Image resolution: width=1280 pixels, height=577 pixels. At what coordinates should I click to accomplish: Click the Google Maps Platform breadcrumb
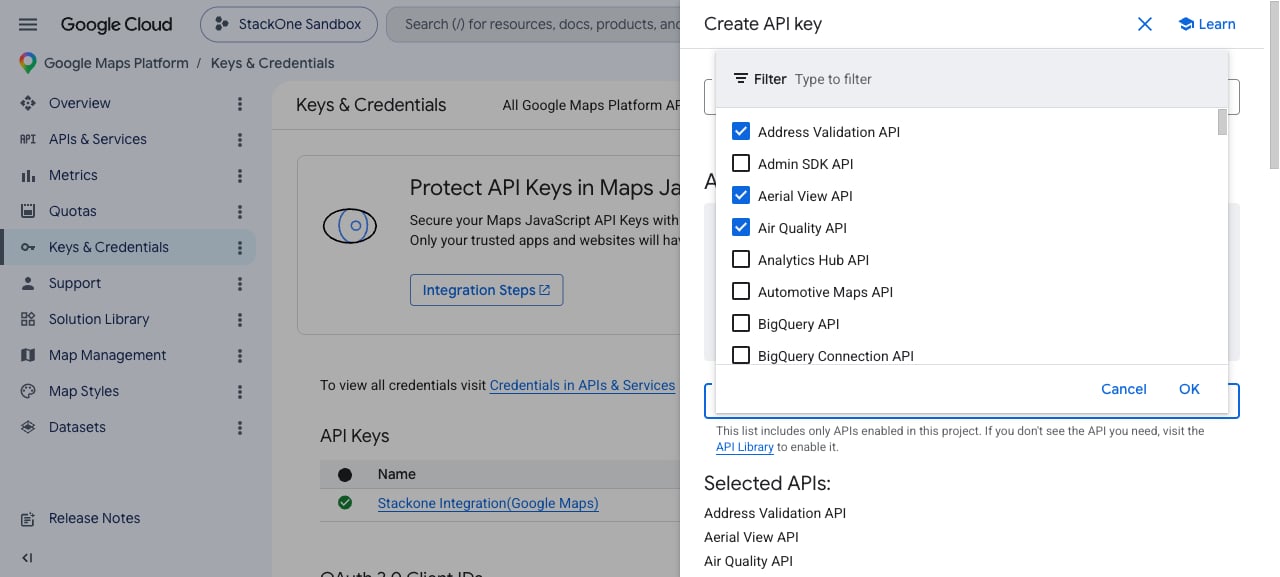(116, 63)
